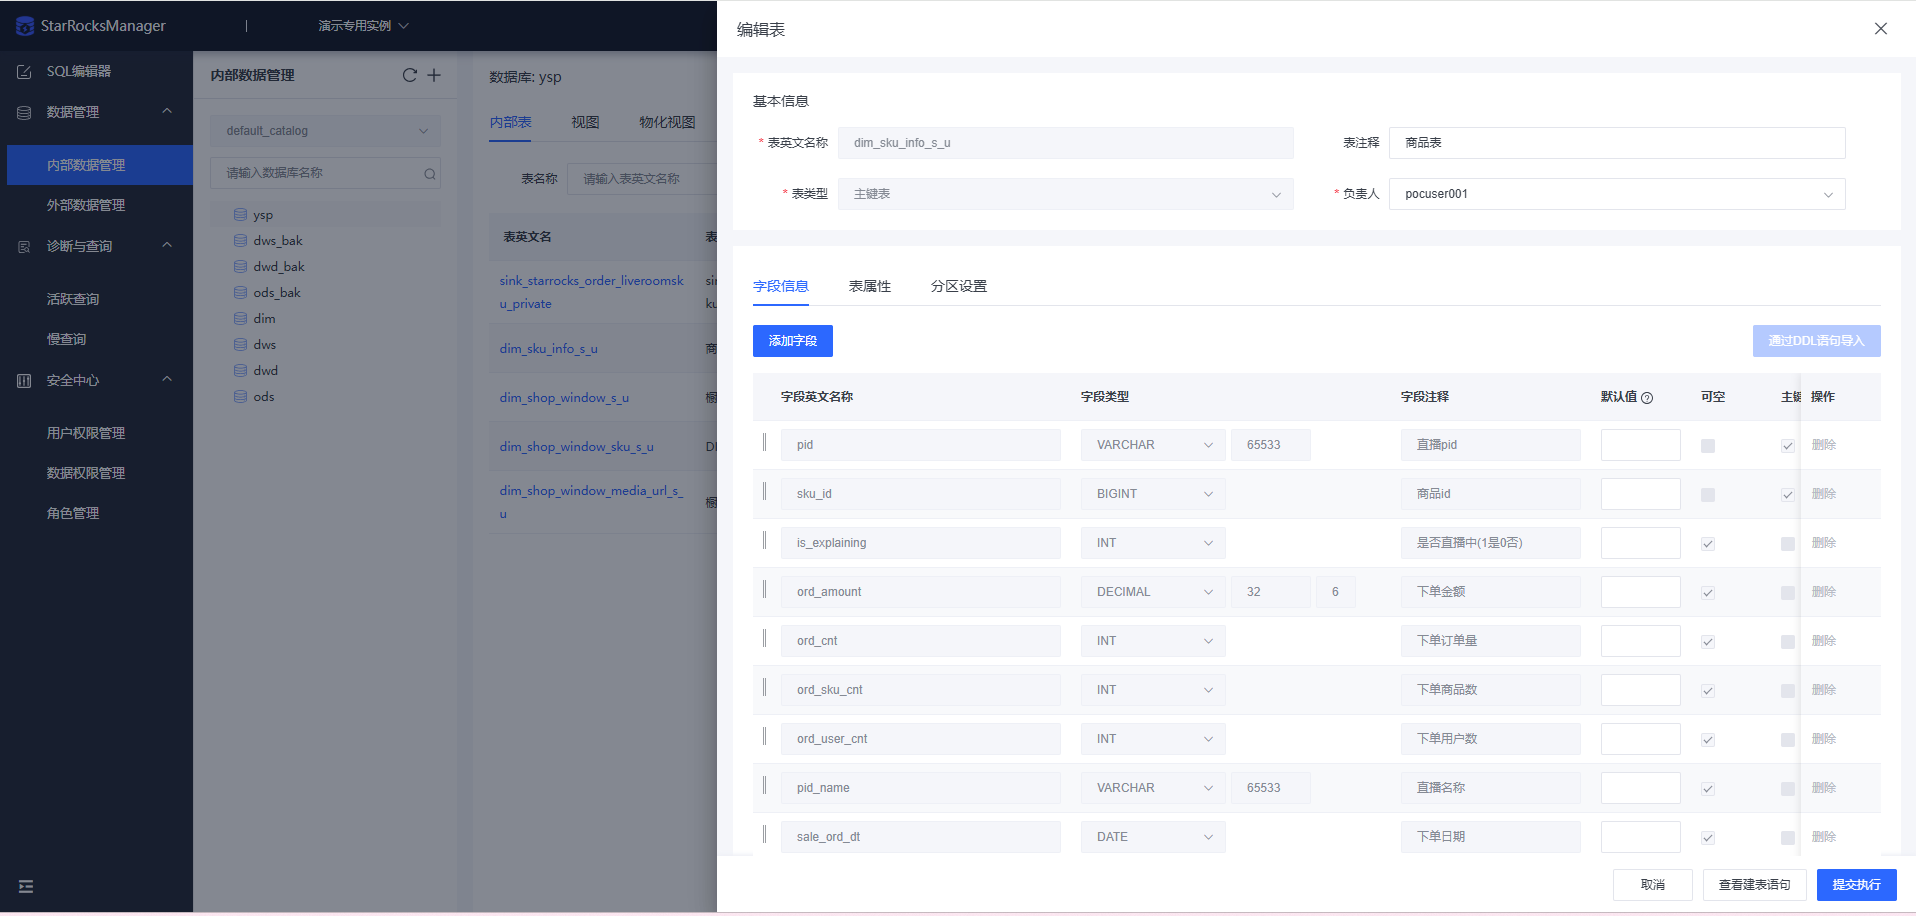
Task: Click the info icon beside 默认值 column header
Action: pyautogui.click(x=1648, y=397)
